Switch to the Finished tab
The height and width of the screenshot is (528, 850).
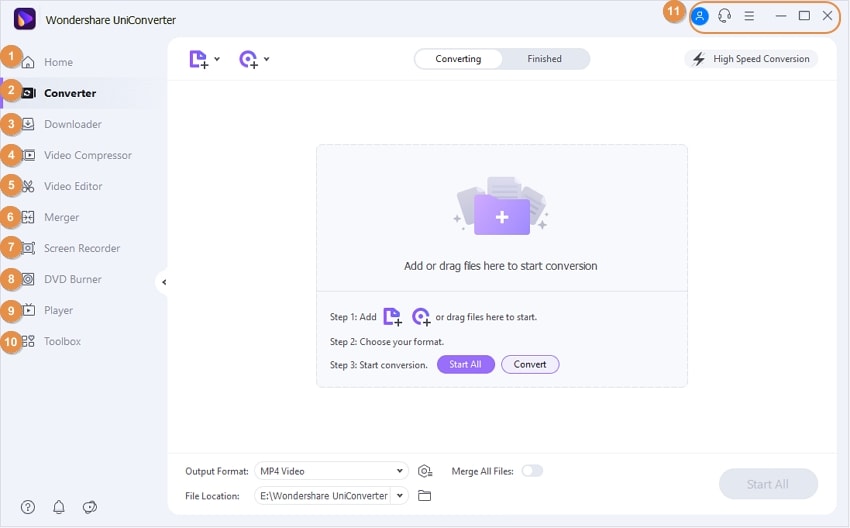point(544,59)
